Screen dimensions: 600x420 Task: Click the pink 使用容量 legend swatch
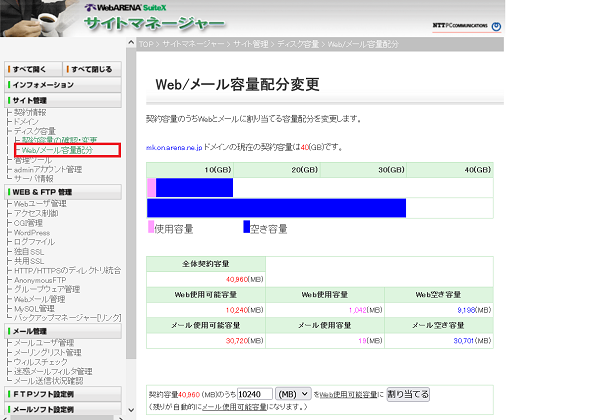(150, 228)
